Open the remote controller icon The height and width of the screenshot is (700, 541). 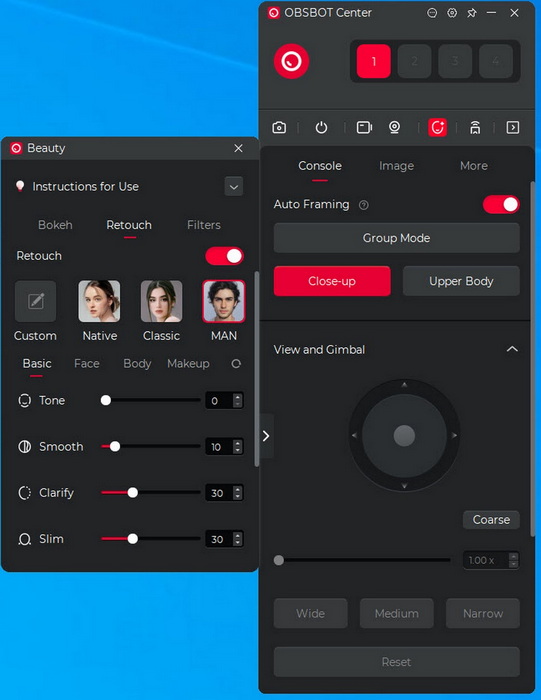[475, 128]
